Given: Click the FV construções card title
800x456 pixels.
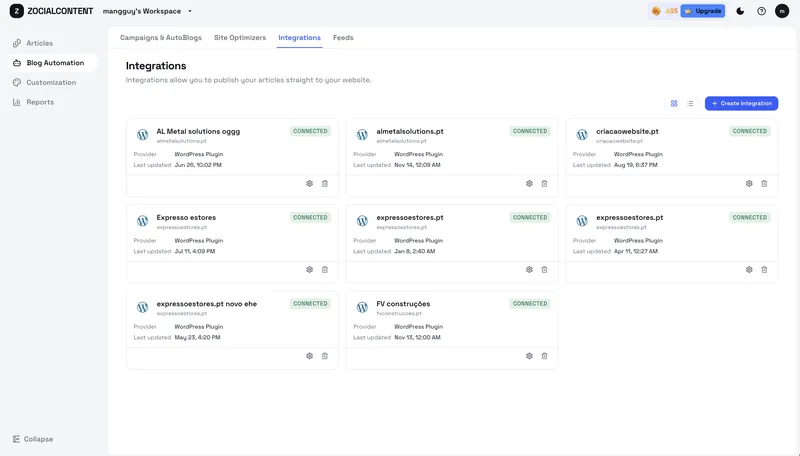Looking at the screenshot, I should (x=403, y=304).
